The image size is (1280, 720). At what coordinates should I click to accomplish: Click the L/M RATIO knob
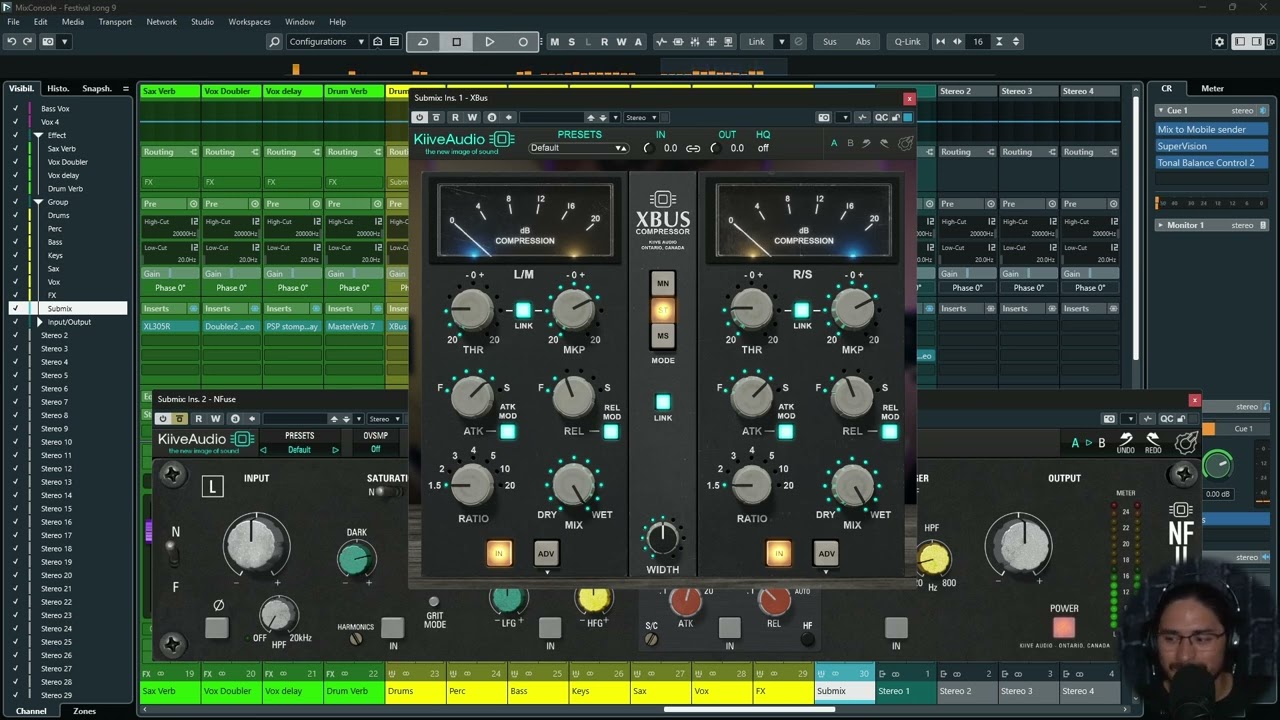pyautogui.click(x=472, y=485)
